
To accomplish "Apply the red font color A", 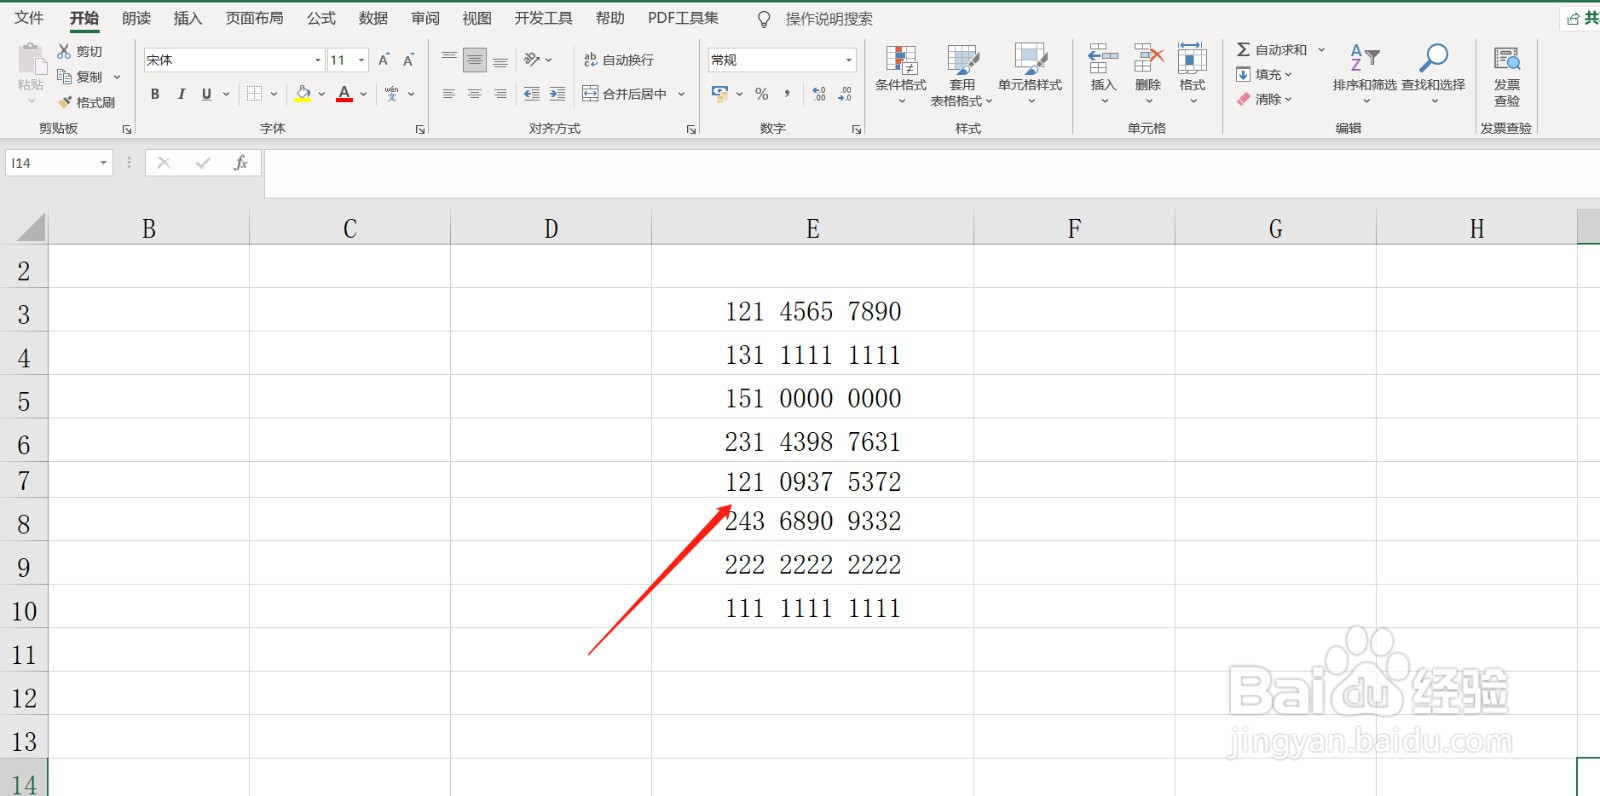I will point(345,94).
